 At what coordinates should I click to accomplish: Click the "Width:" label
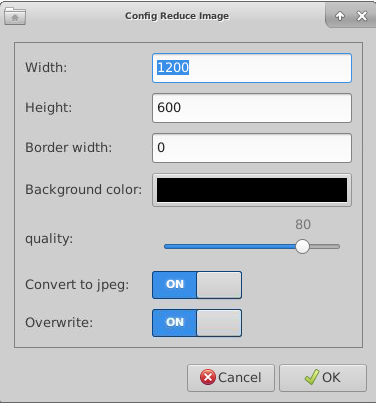46,68
